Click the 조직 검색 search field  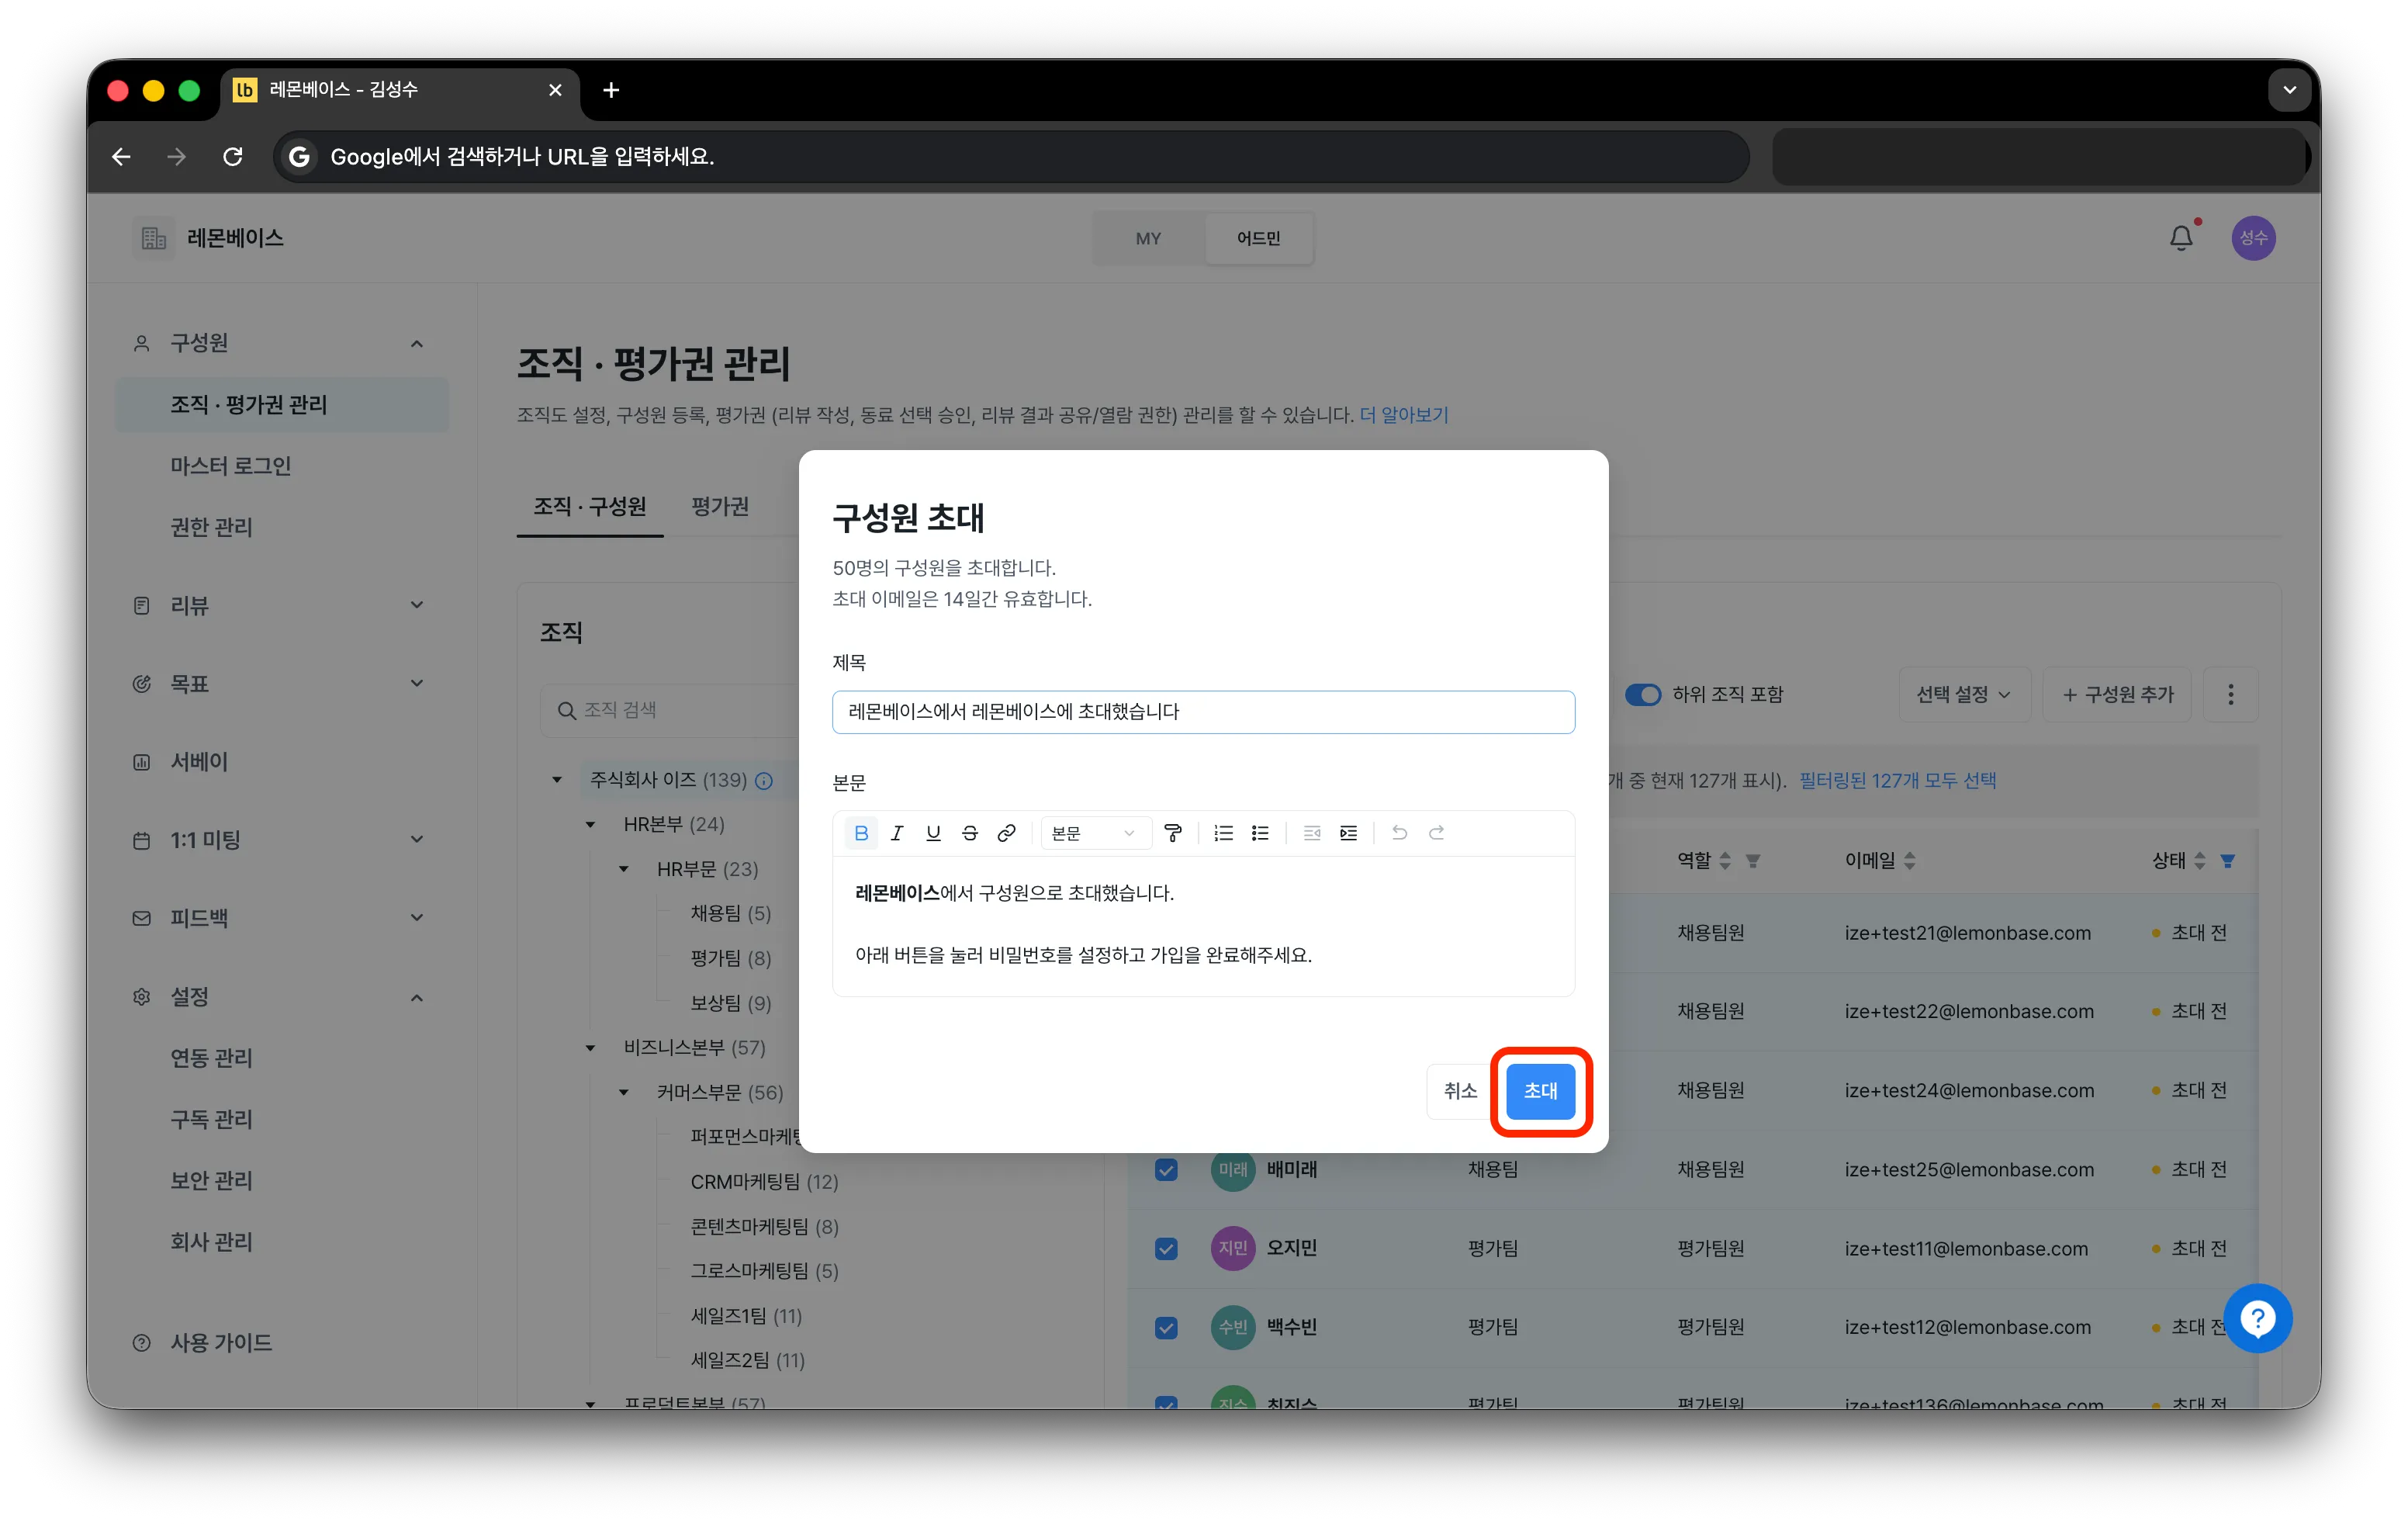670,710
